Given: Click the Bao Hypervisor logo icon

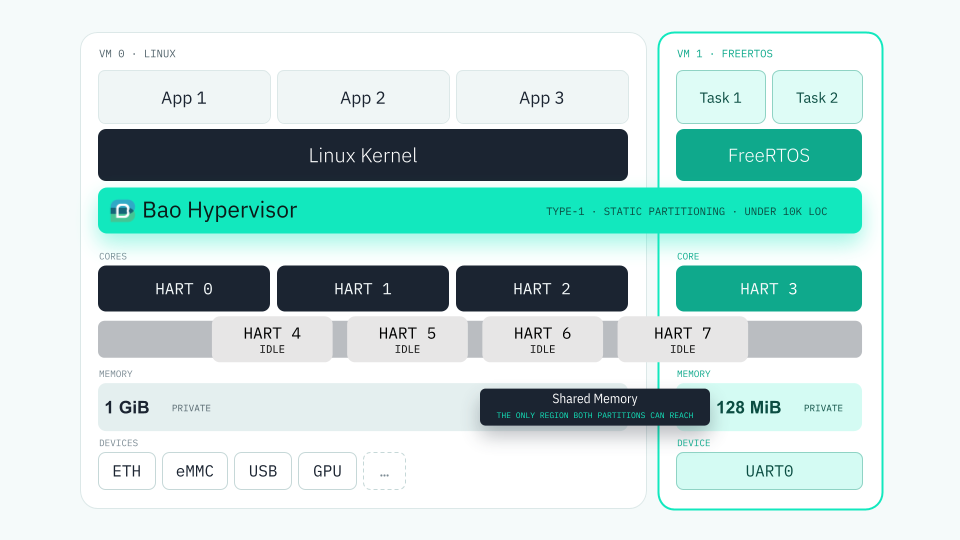Looking at the screenshot, I should (122, 211).
